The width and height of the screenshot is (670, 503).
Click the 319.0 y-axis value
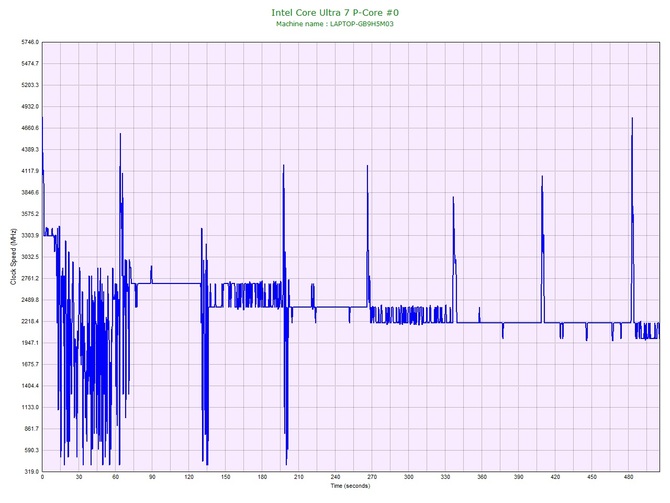pos(31,472)
